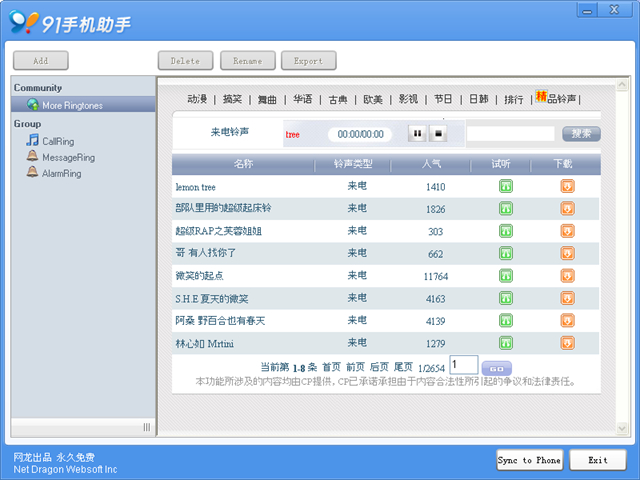Click the sidebar horizontal scroll grip
The image size is (640, 480).
(147, 427)
